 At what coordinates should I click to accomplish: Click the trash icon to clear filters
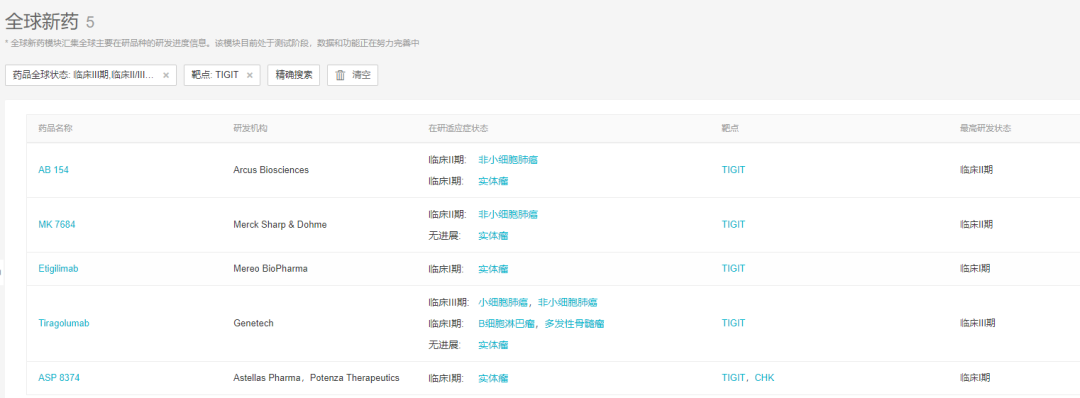click(x=340, y=75)
